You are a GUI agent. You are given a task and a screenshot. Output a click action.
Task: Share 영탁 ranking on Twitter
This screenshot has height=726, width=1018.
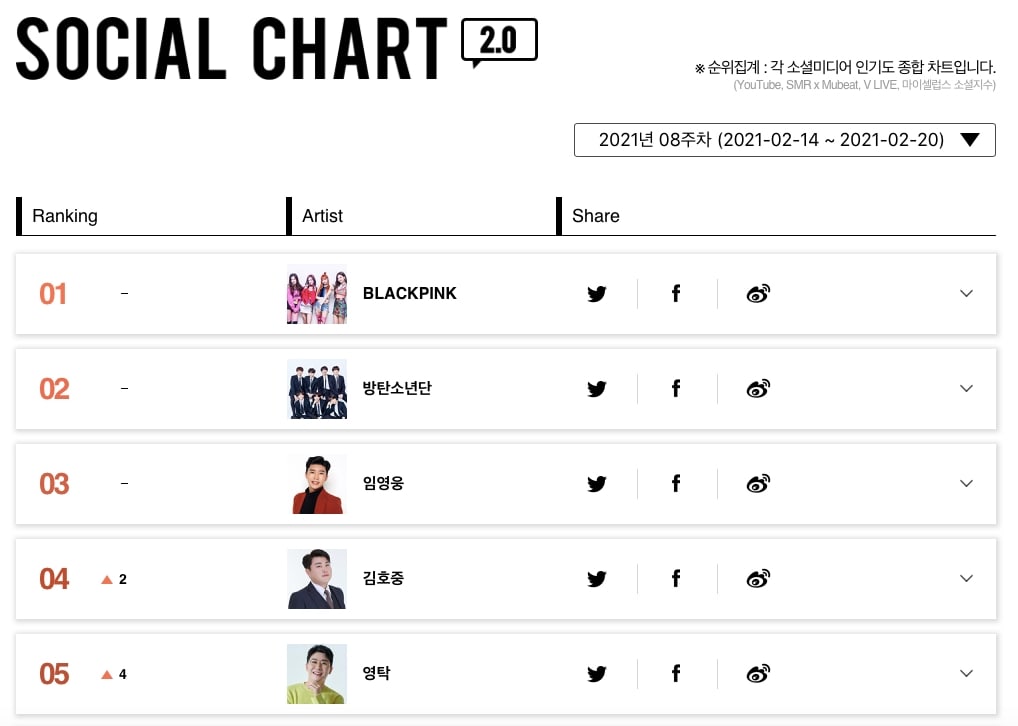pyautogui.click(x=597, y=674)
